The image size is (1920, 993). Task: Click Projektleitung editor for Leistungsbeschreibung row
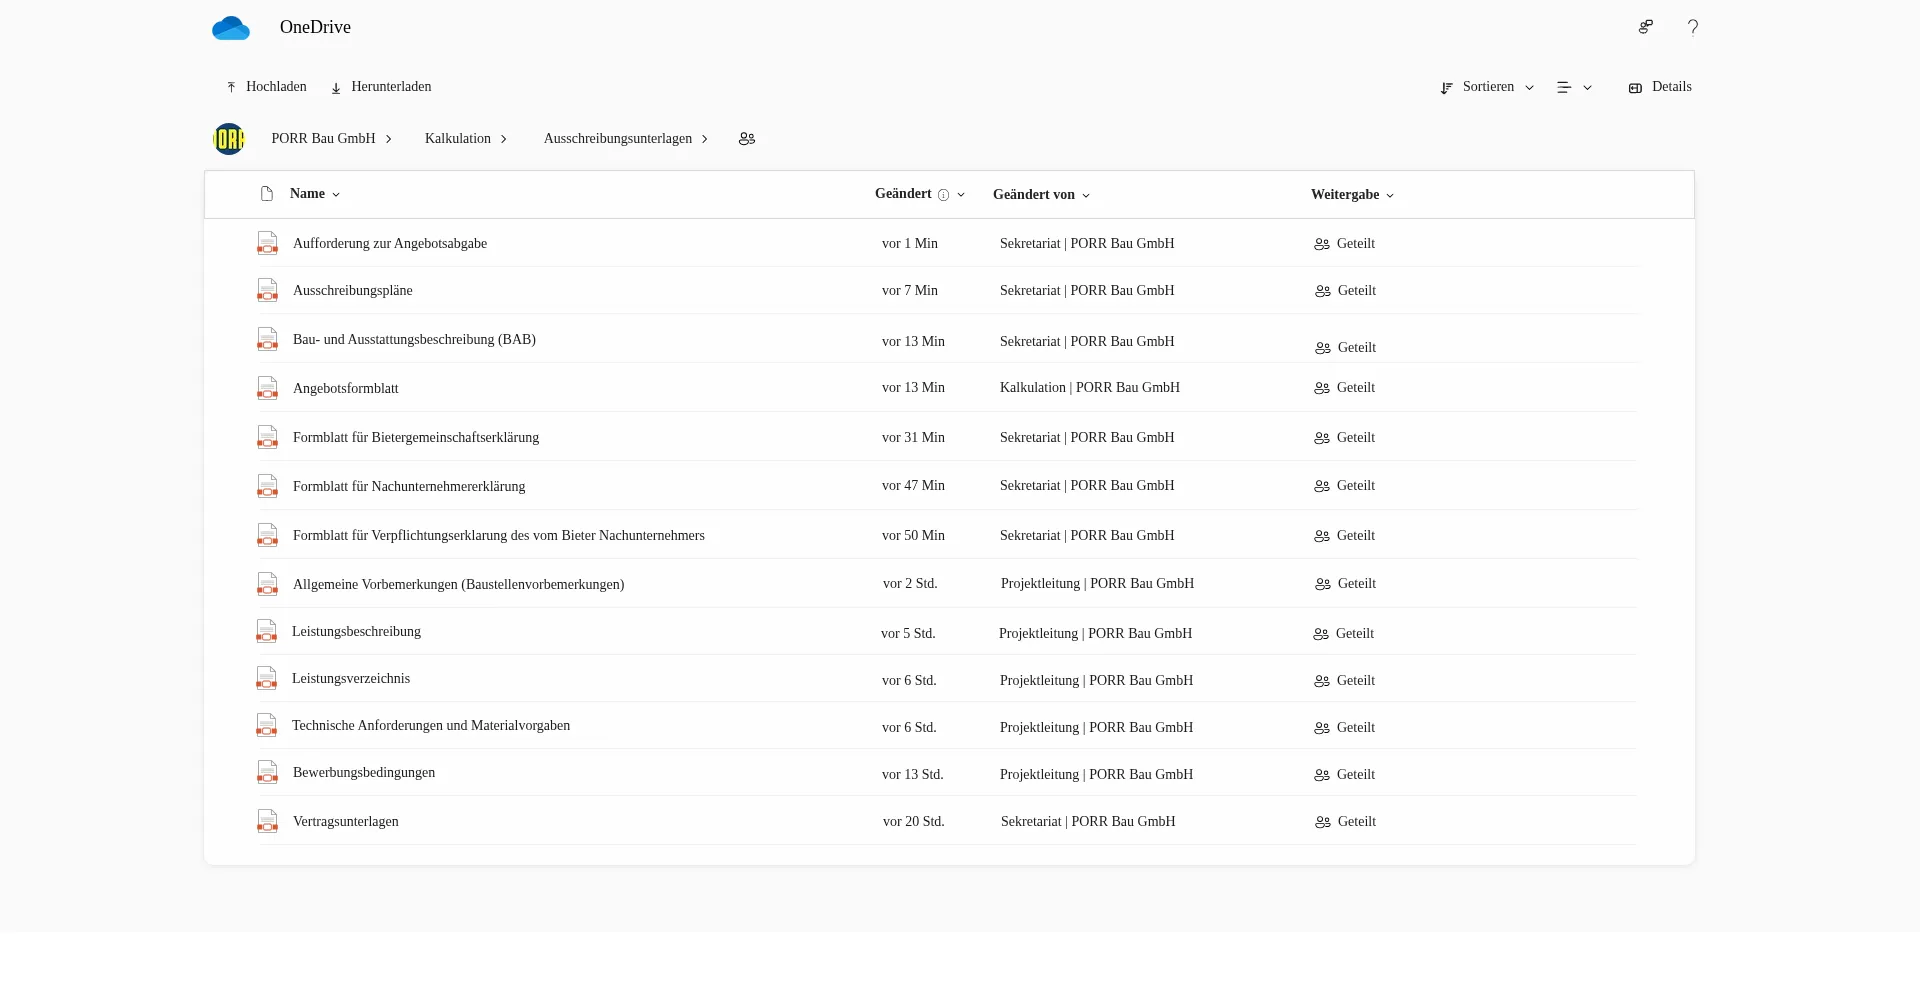[x=1095, y=633]
